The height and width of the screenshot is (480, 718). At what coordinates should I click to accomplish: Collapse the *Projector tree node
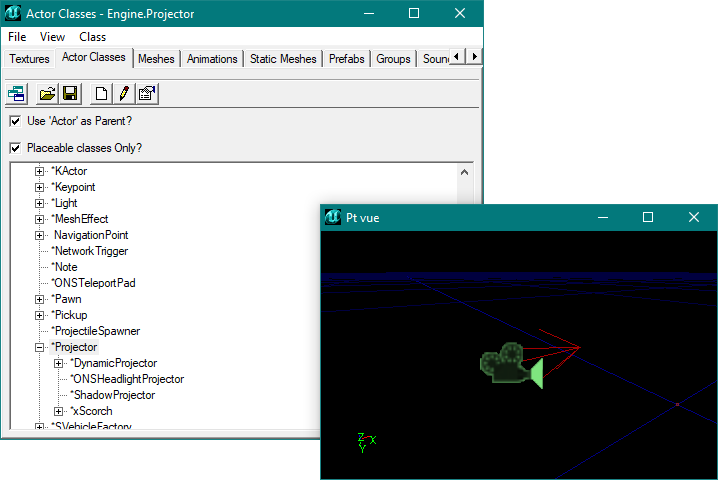39,348
